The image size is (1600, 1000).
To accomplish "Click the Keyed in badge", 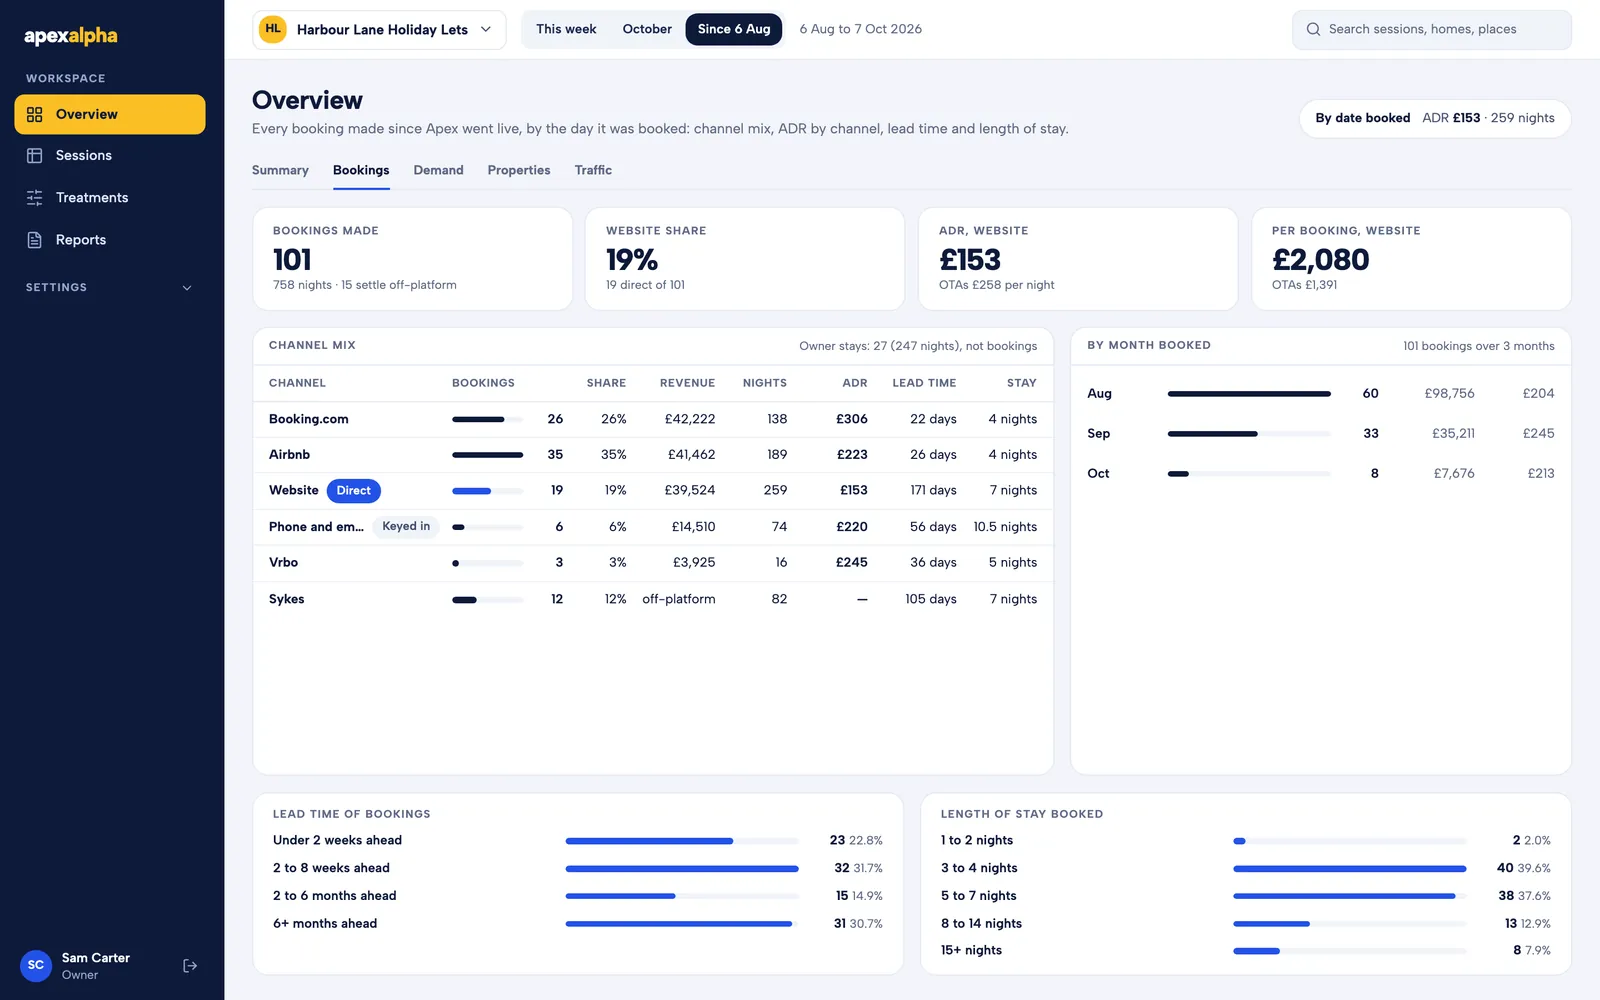I will point(406,527).
